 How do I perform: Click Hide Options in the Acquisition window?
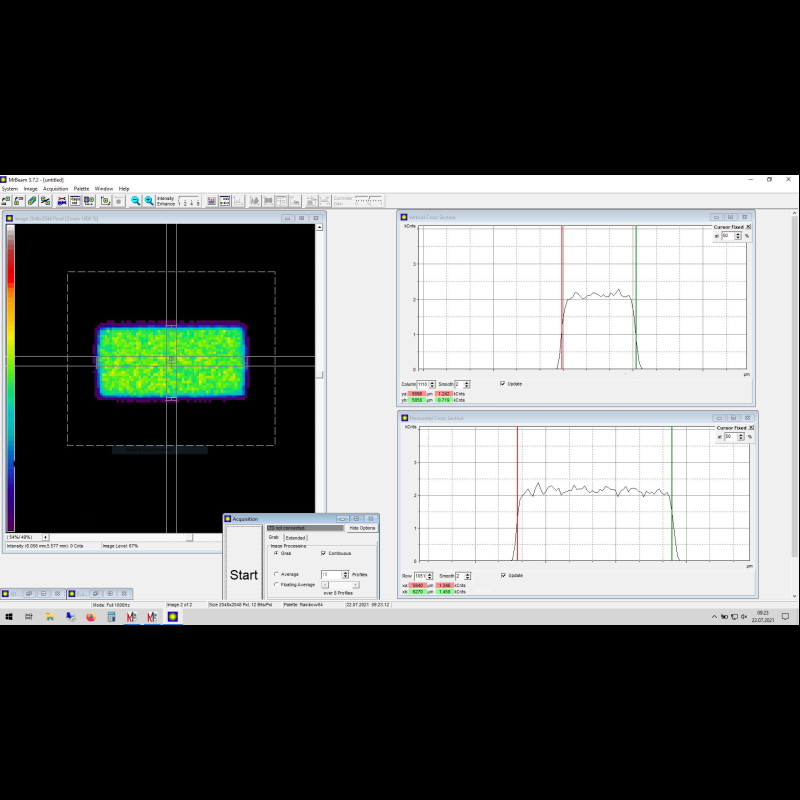coord(363,528)
